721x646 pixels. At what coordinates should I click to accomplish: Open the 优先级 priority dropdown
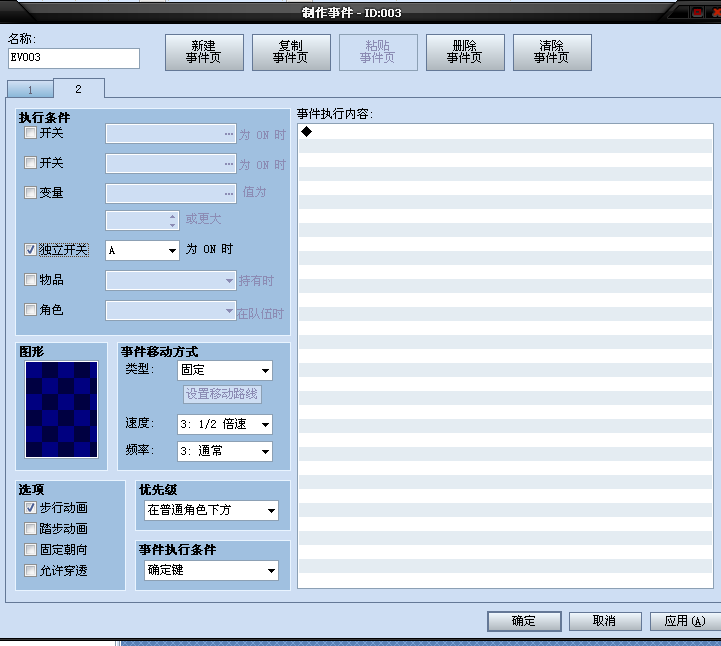point(211,510)
